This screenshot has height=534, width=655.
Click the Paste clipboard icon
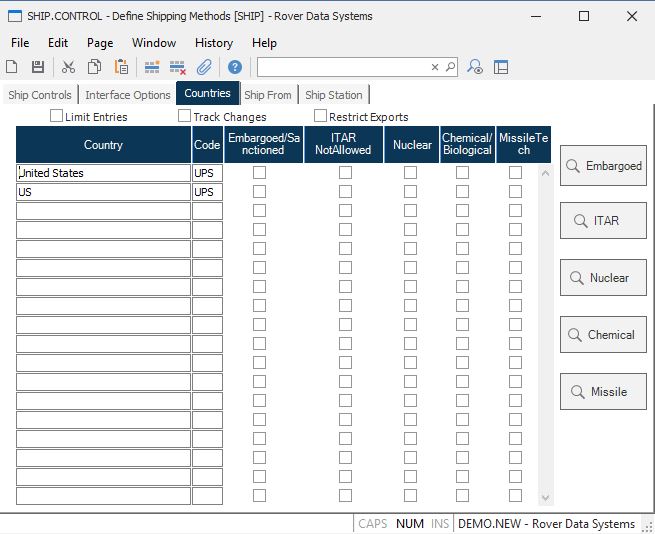click(x=121, y=67)
